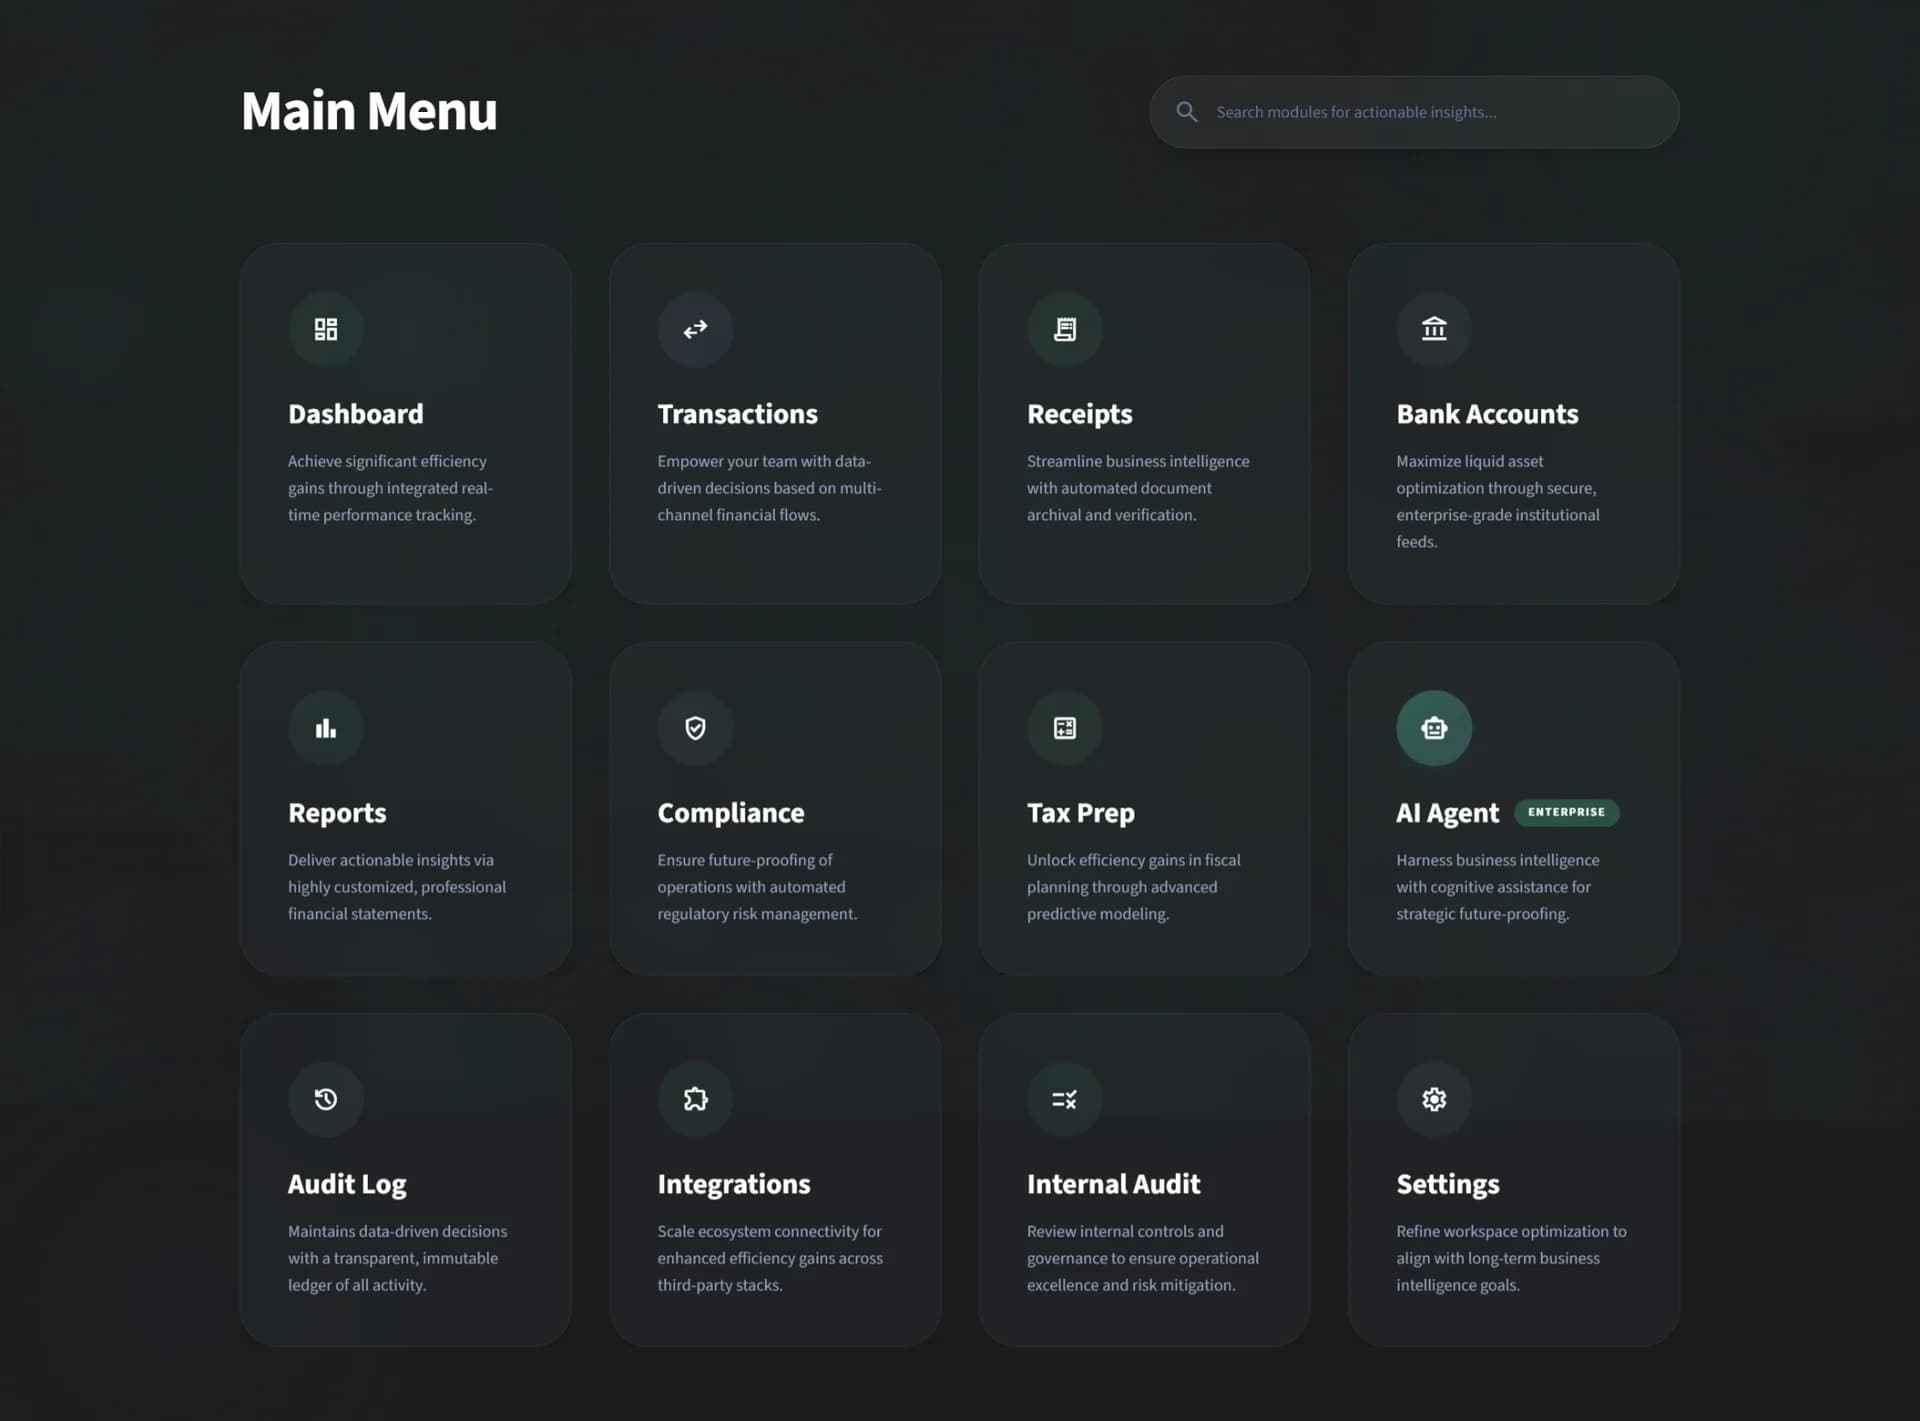Screen dimensions: 1920x1421
Task: Select the Tax Prep heading
Action: pos(1081,813)
